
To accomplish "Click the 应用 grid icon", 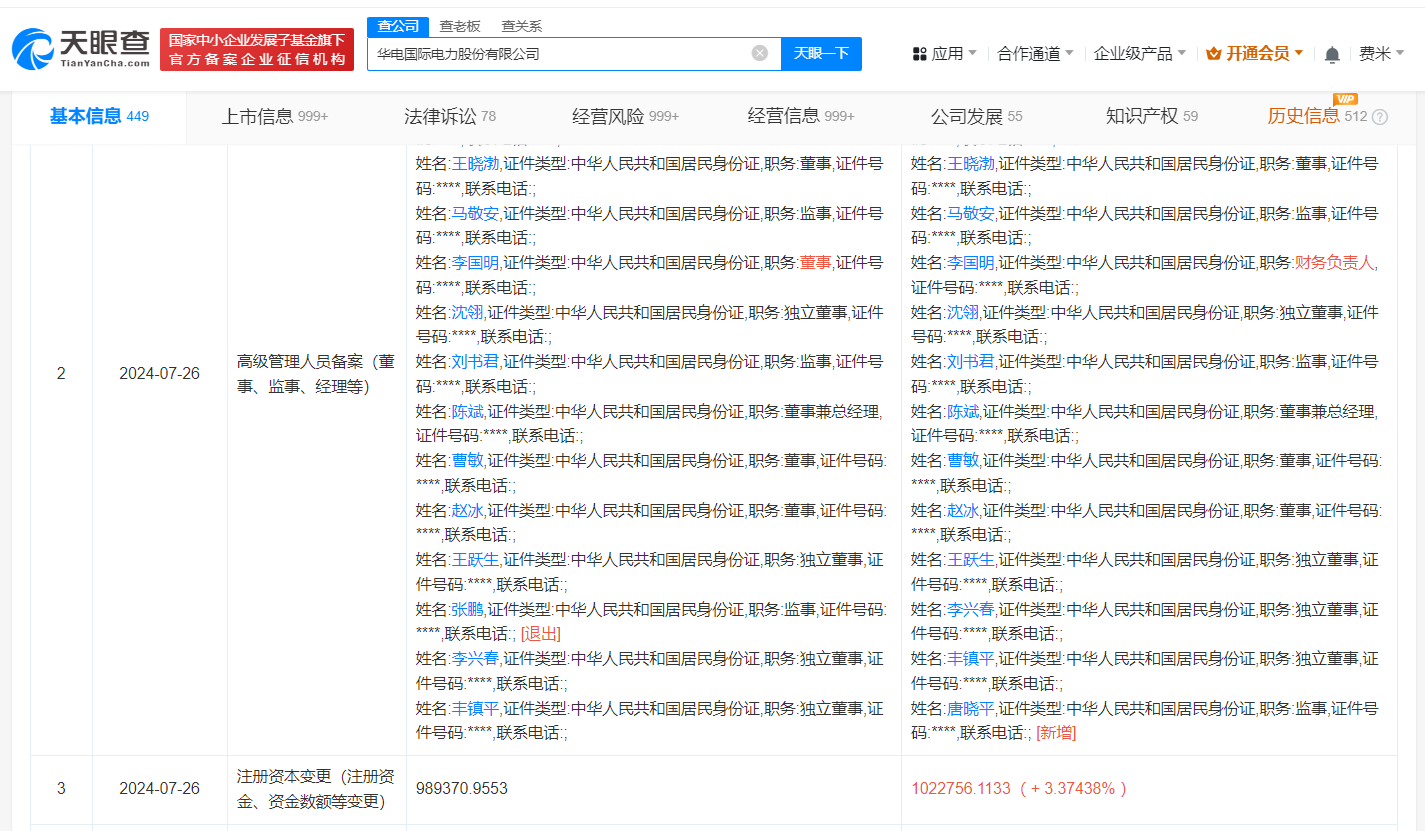I will (x=919, y=54).
